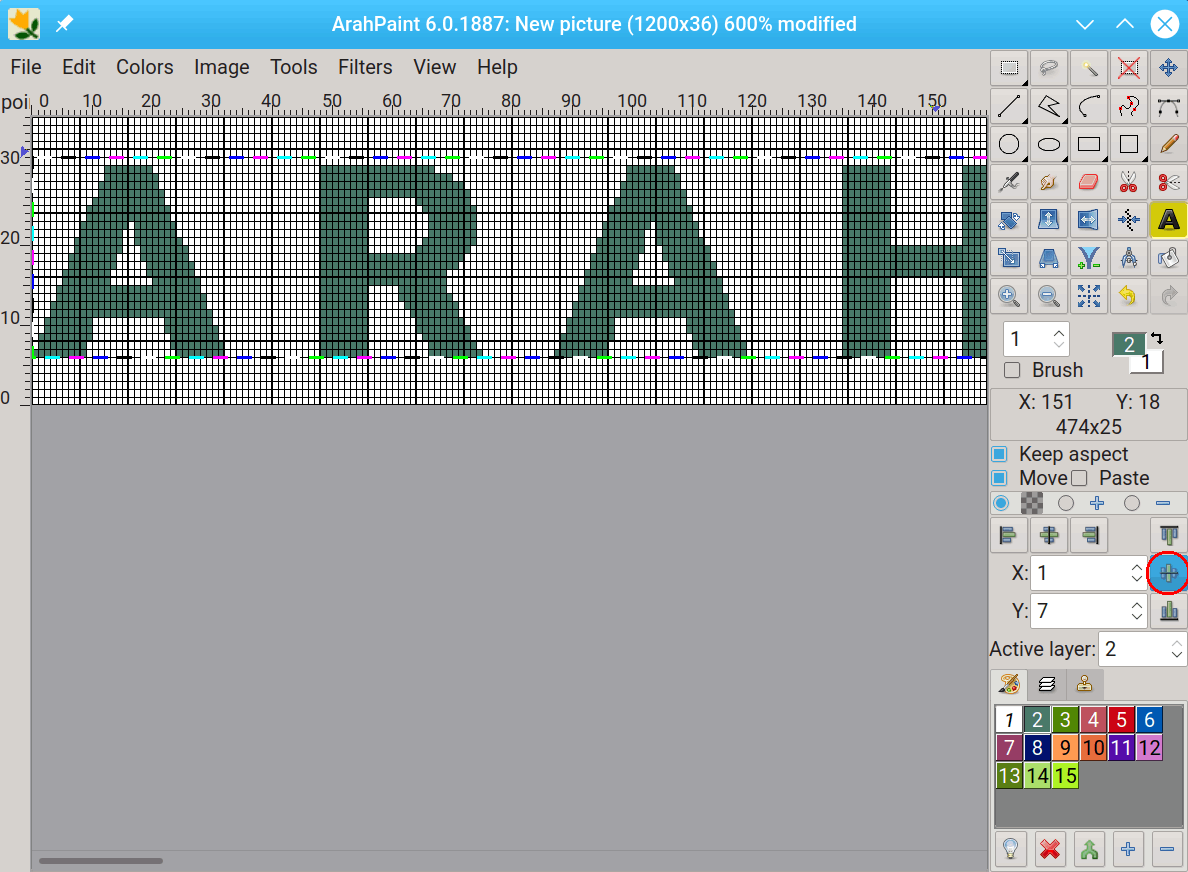Undo the last action with yellow arrow
Image resolution: width=1188 pixels, height=872 pixels.
click(x=1129, y=295)
